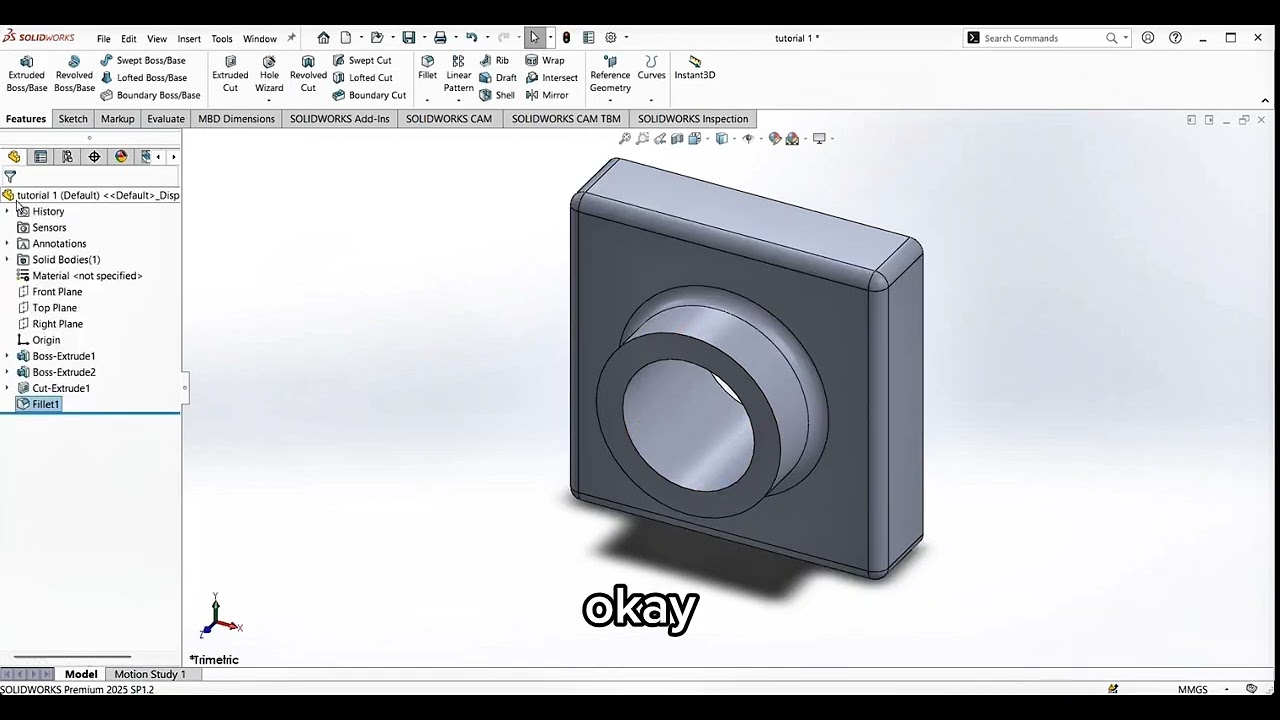Screen dimensions: 1280x720
Task: Open the Options gear icon
Action: pyautogui.click(x=611, y=38)
